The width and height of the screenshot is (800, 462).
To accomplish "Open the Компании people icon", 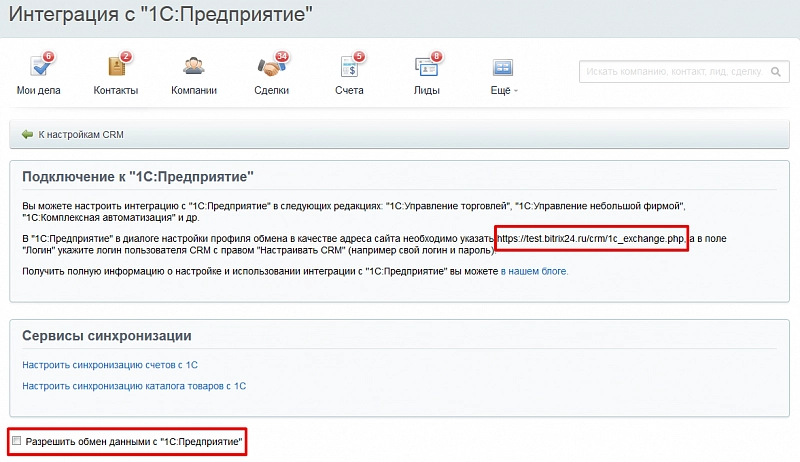I will [x=194, y=66].
